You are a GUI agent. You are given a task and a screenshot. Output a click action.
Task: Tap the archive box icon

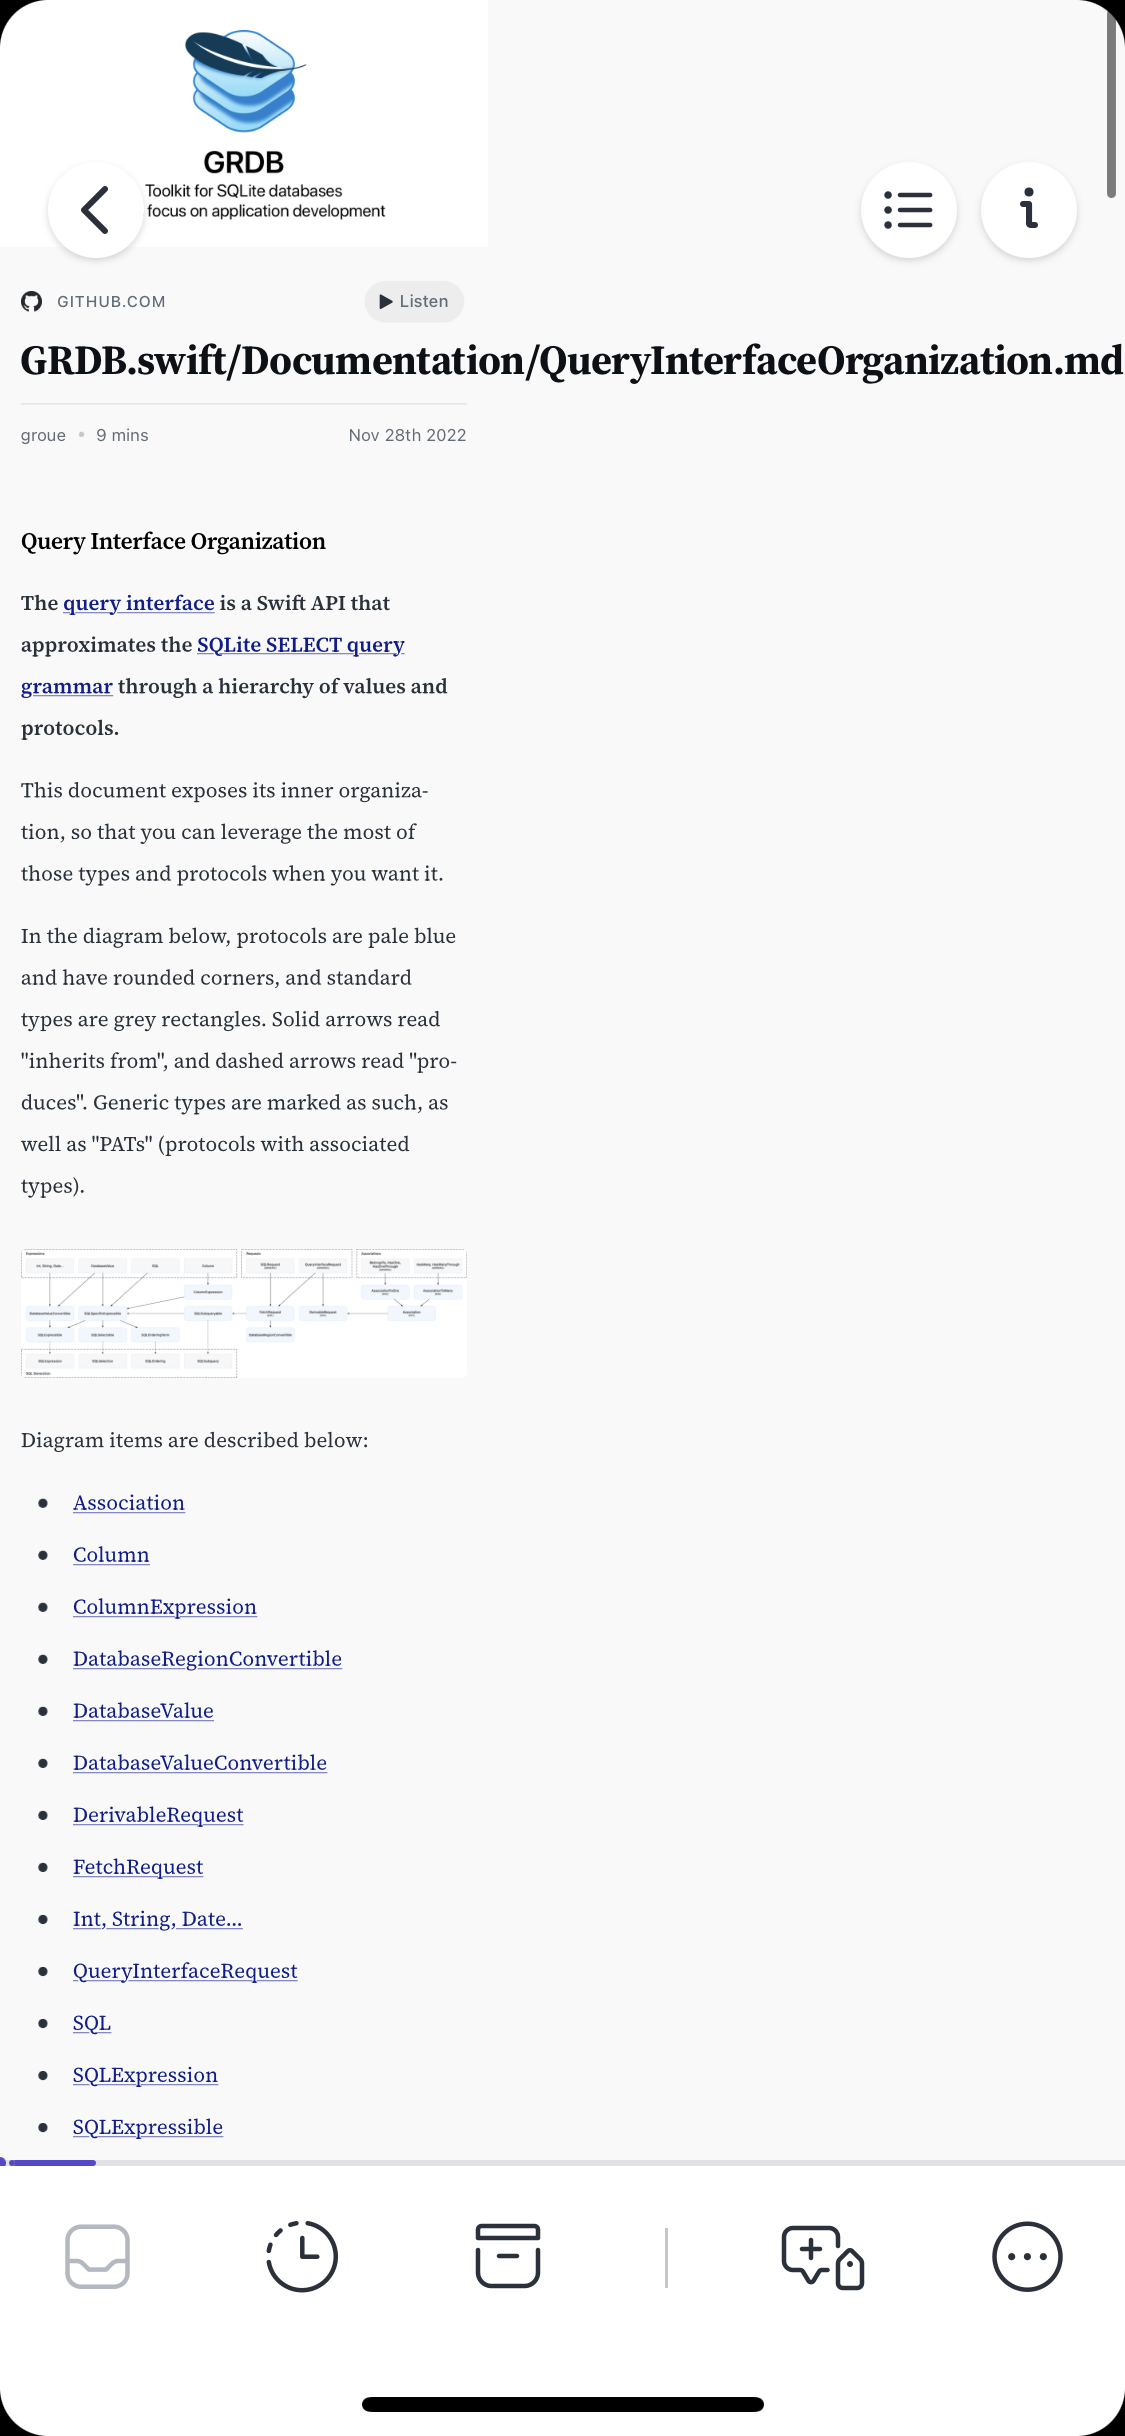coord(508,2256)
